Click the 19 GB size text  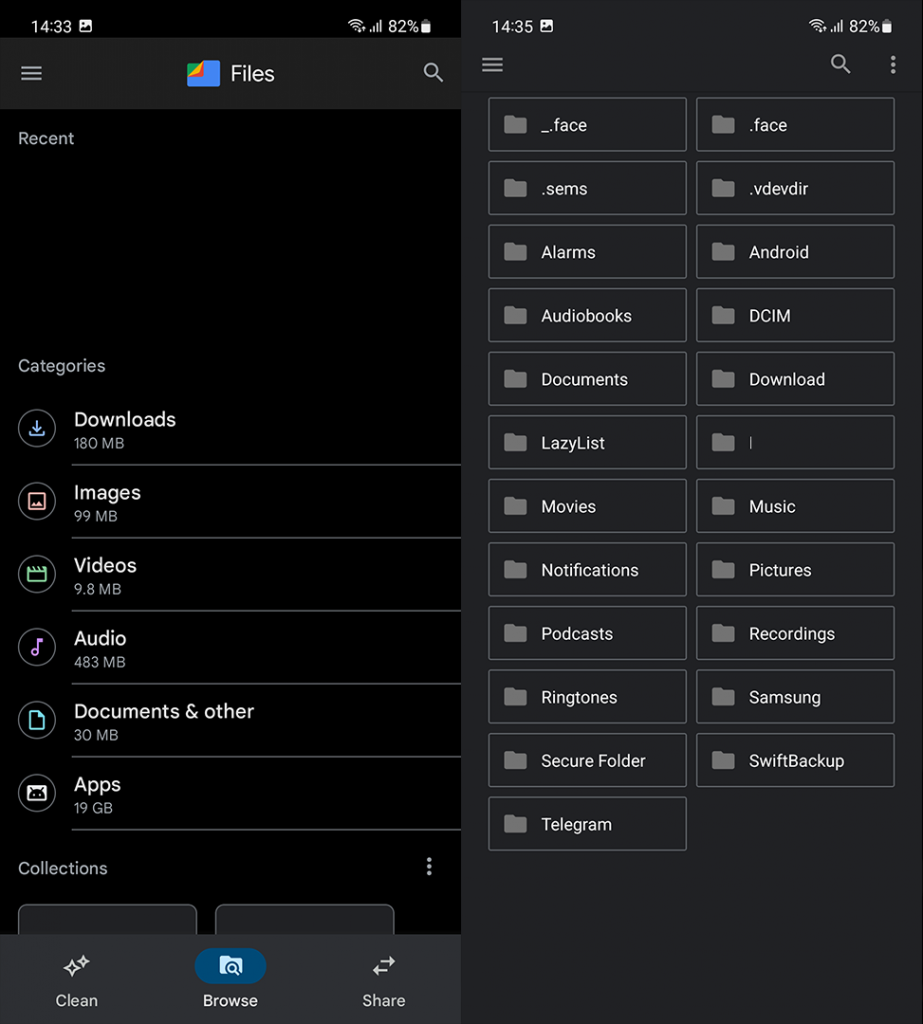[x=93, y=808]
